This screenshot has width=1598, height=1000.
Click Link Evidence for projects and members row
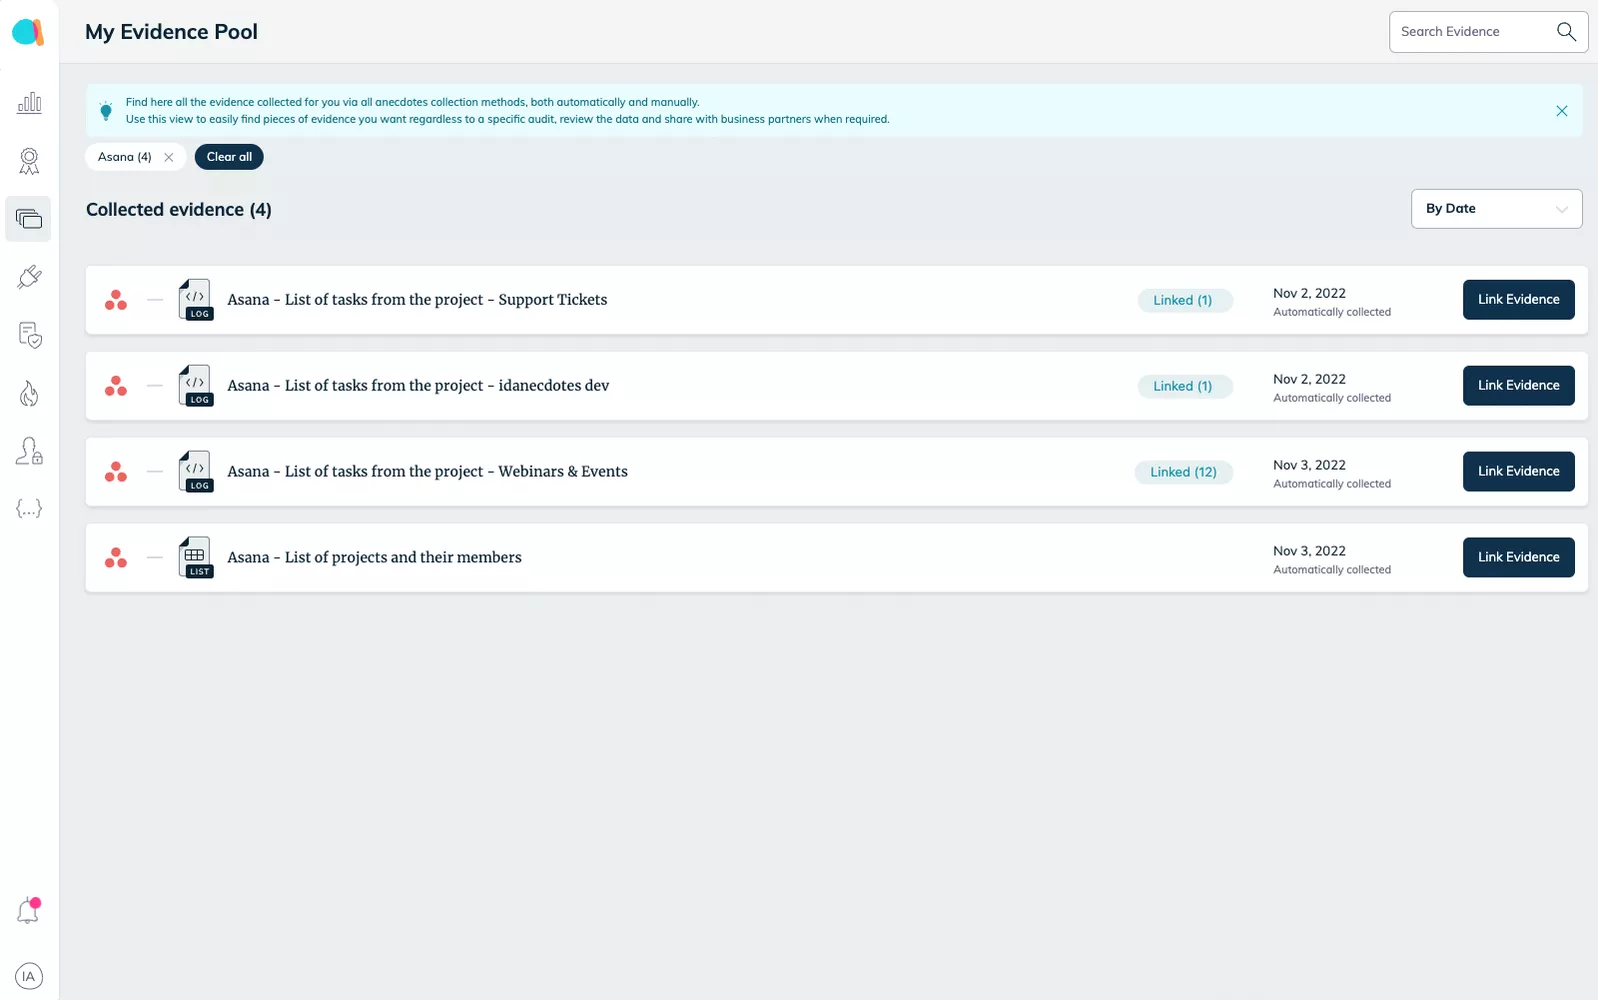pos(1518,558)
